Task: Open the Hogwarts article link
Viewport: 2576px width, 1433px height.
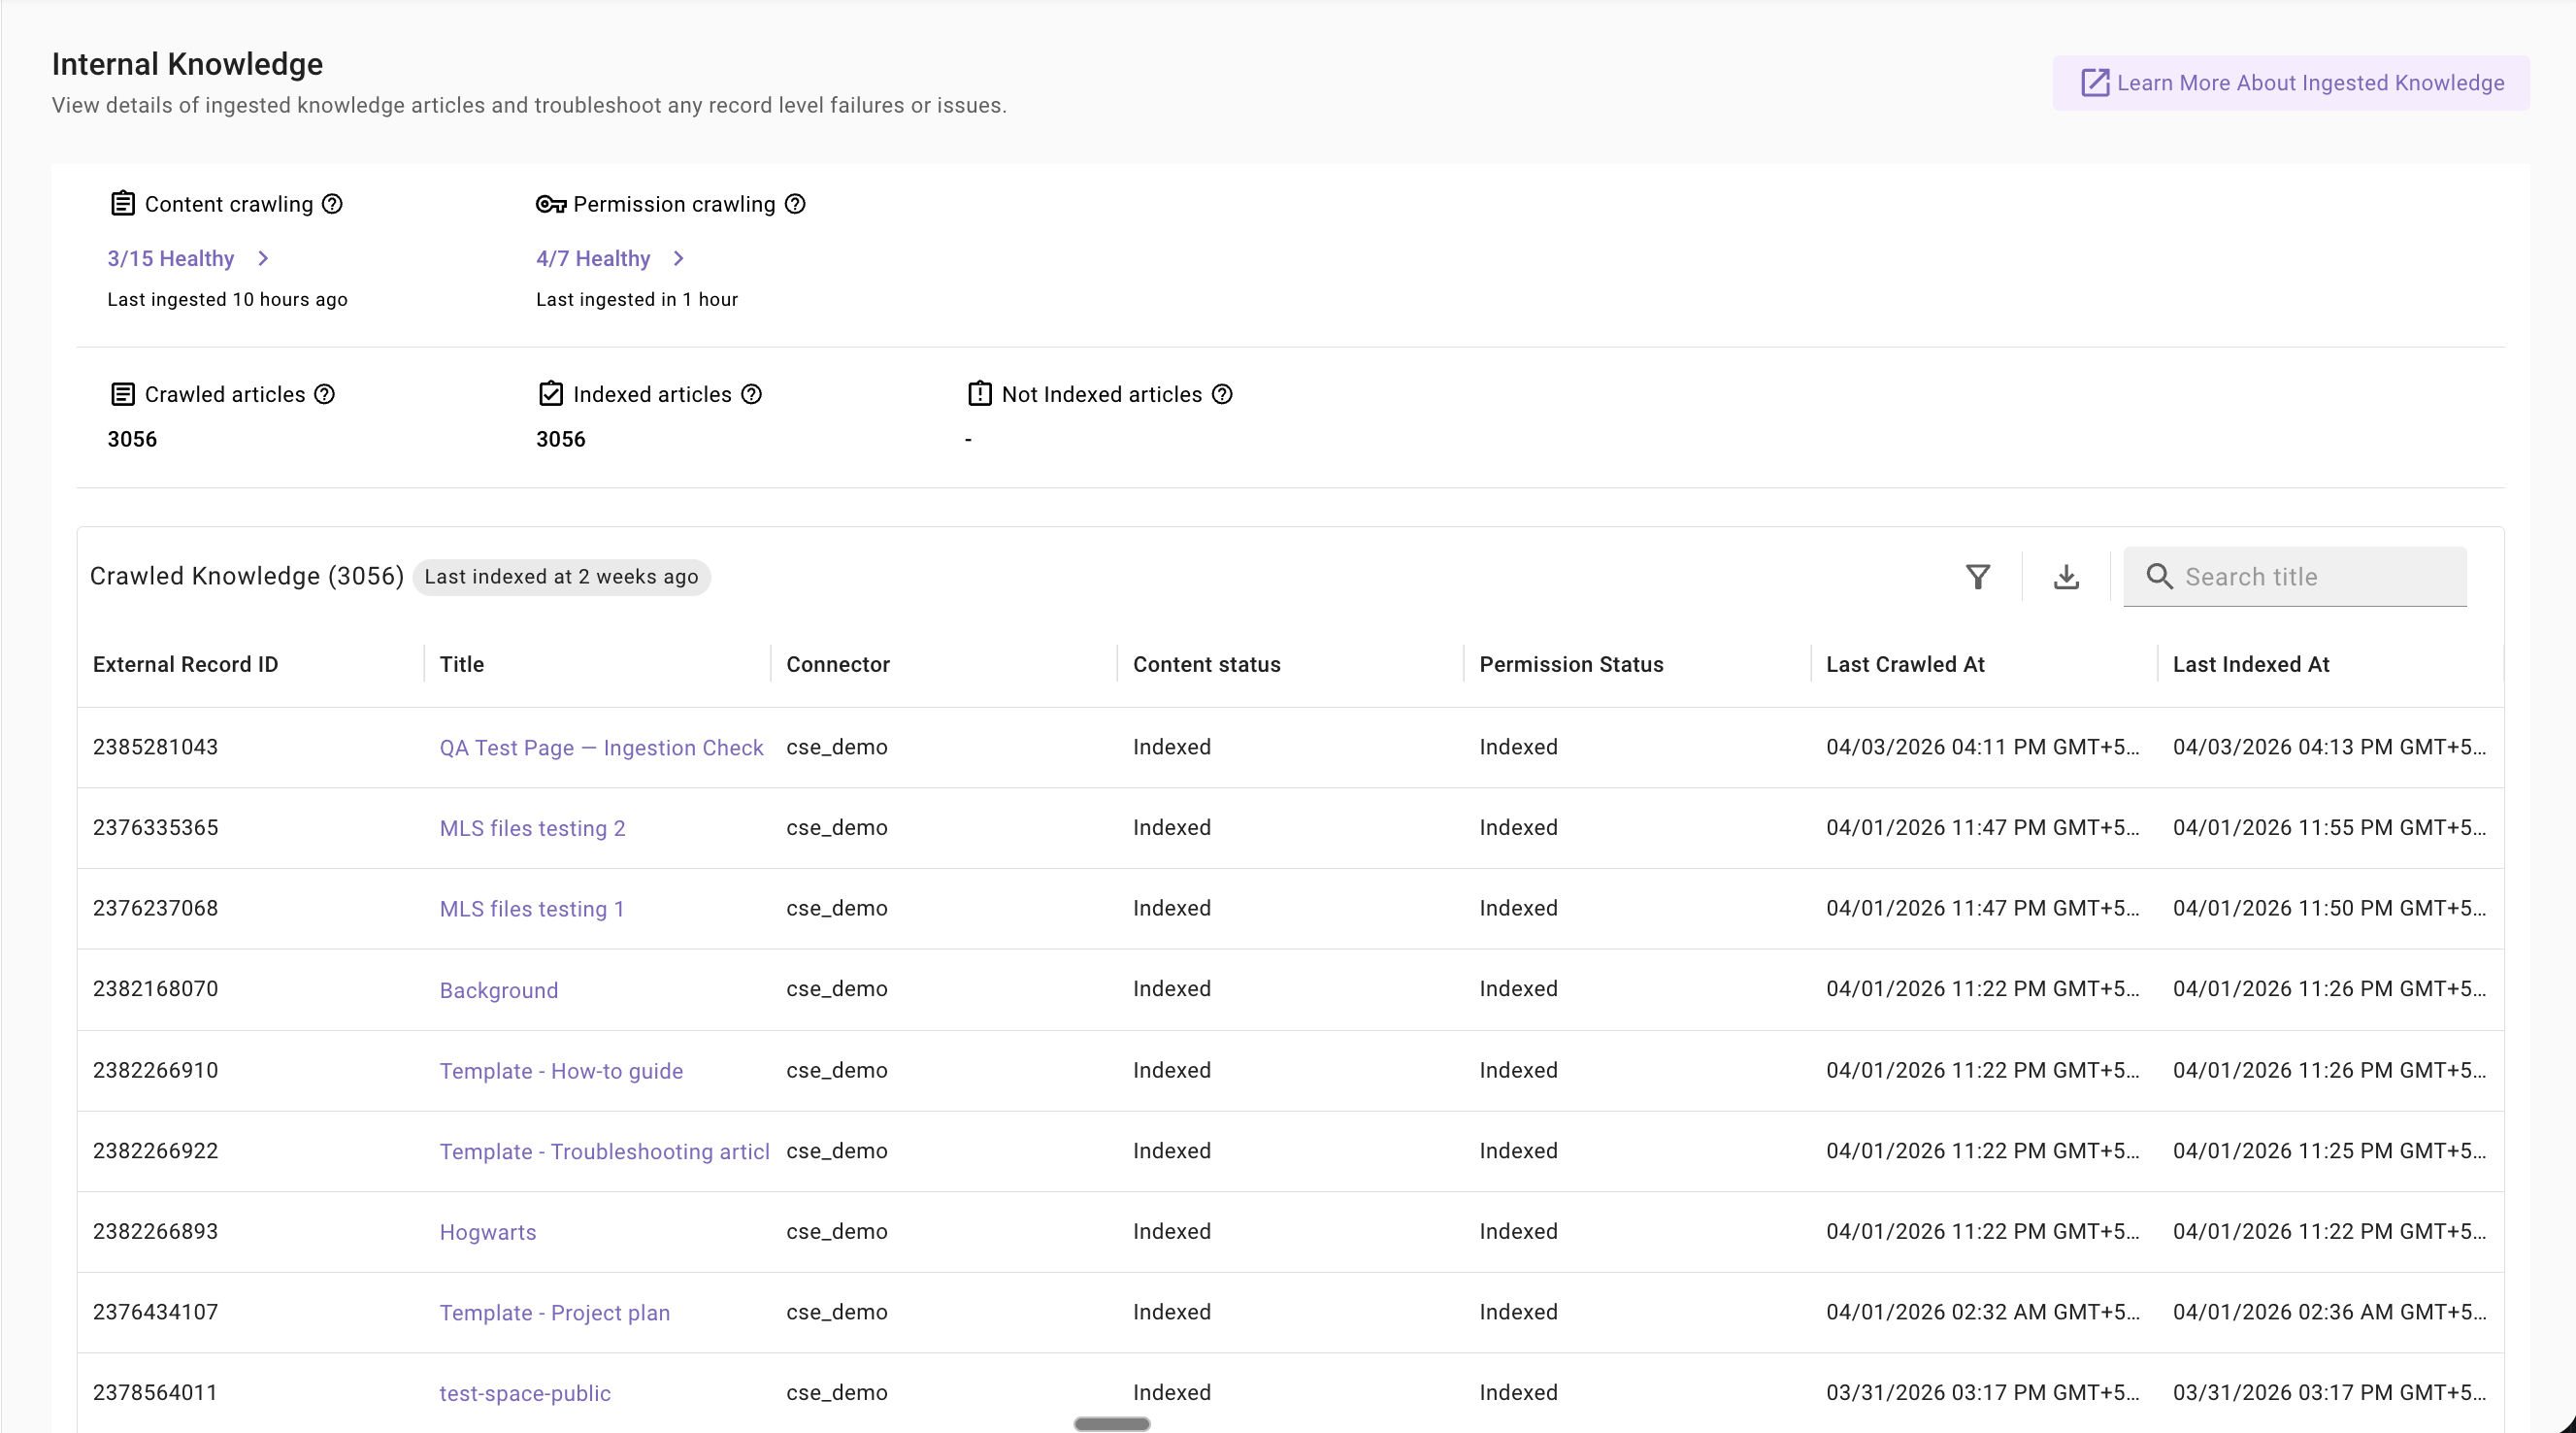Action: (x=488, y=1232)
